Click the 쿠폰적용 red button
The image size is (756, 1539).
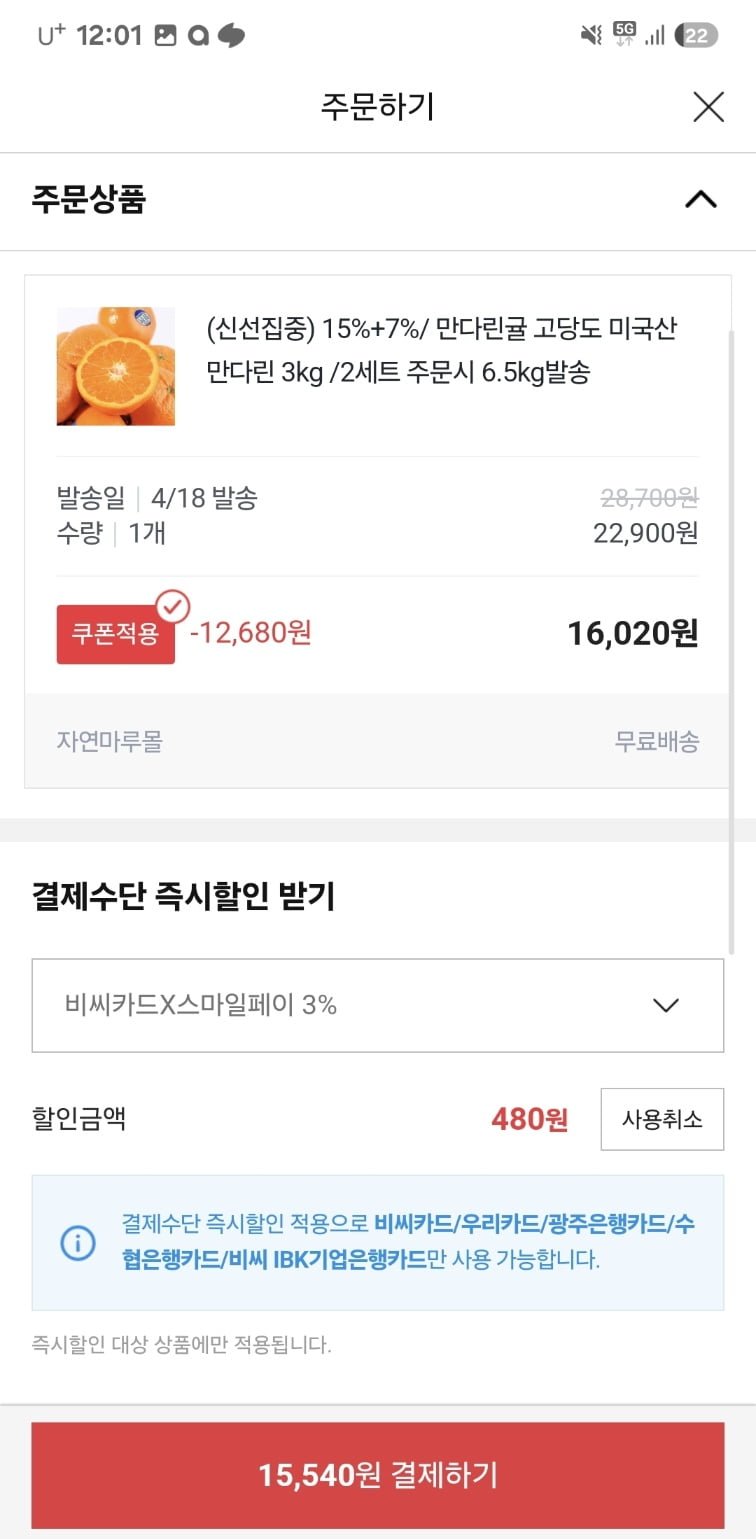tap(115, 634)
